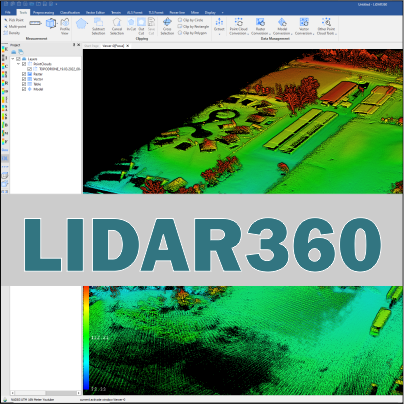Toggle the Vector layer checkbox
The image size is (404, 404).
(24, 79)
